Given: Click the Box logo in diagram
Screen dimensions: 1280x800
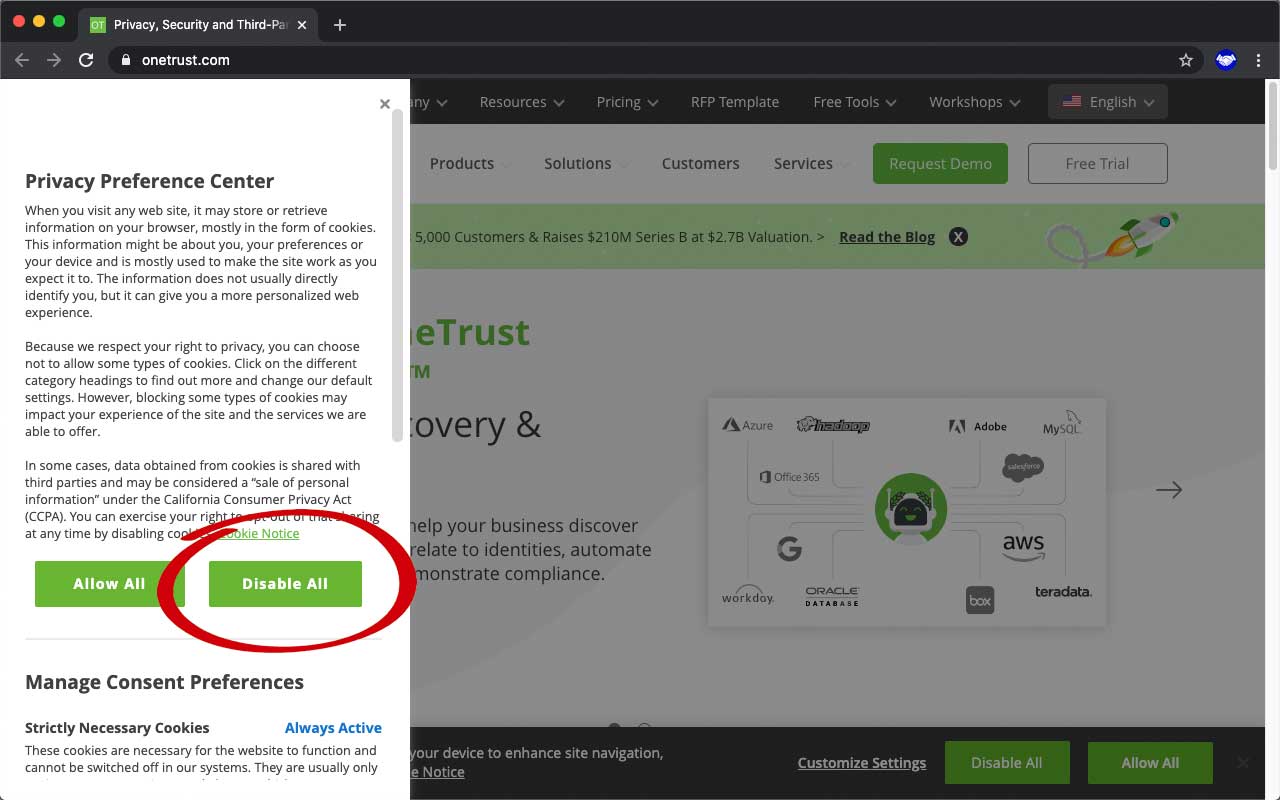Looking at the screenshot, I should (980, 600).
